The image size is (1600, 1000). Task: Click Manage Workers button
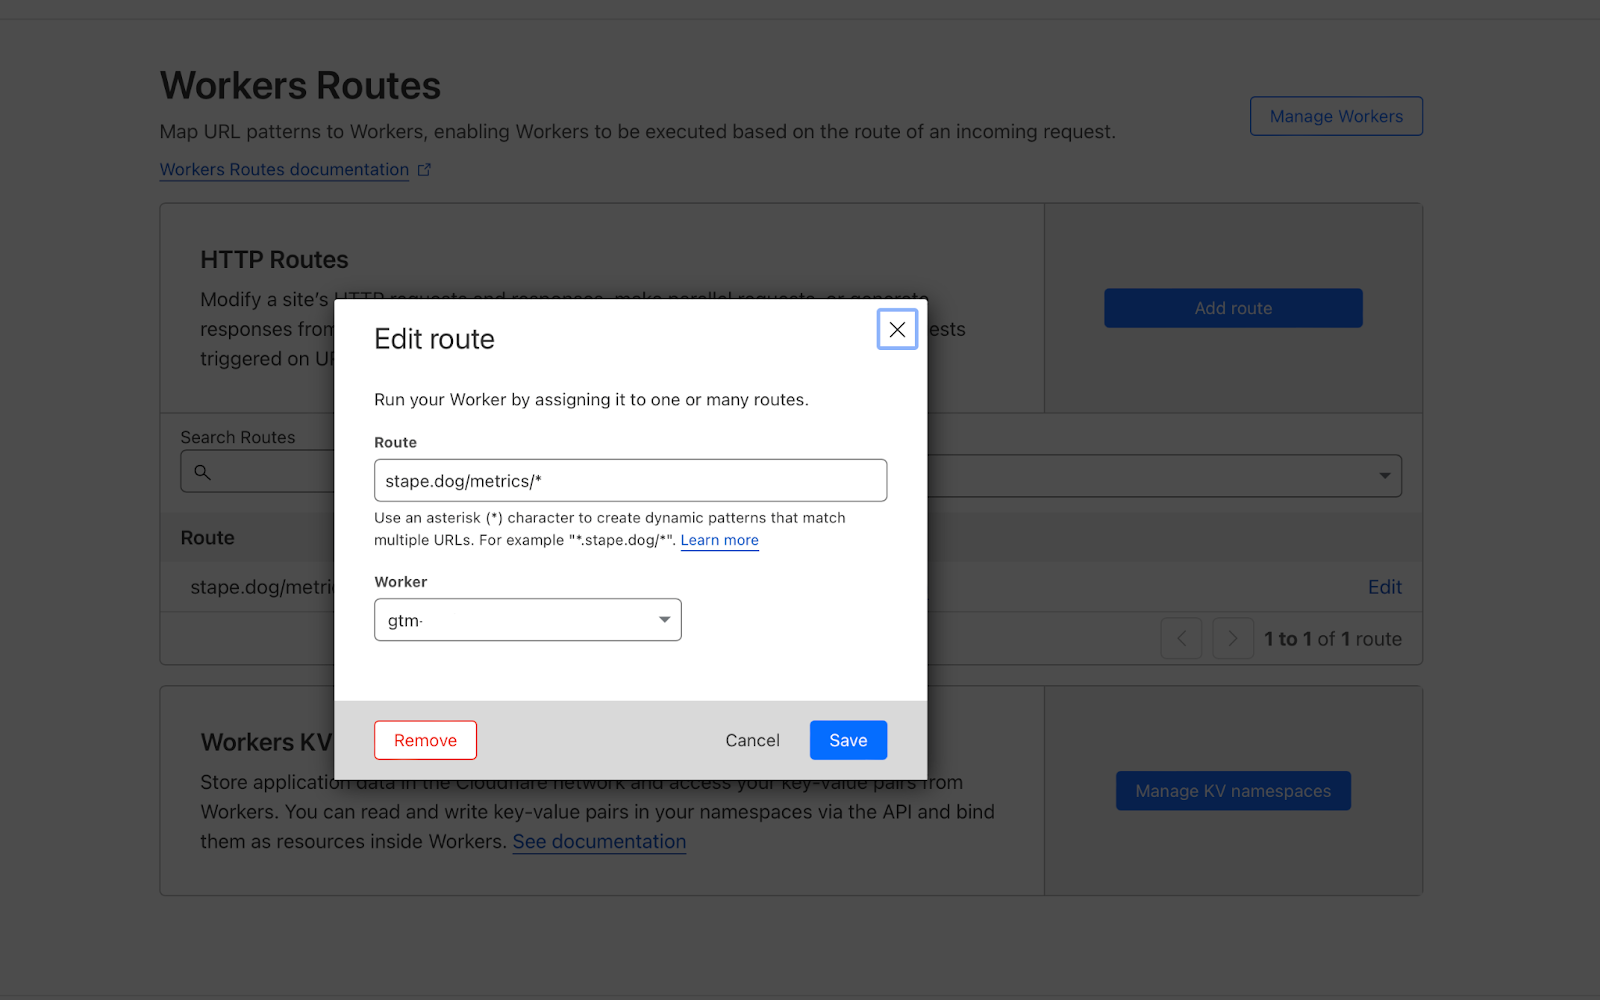click(1336, 116)
